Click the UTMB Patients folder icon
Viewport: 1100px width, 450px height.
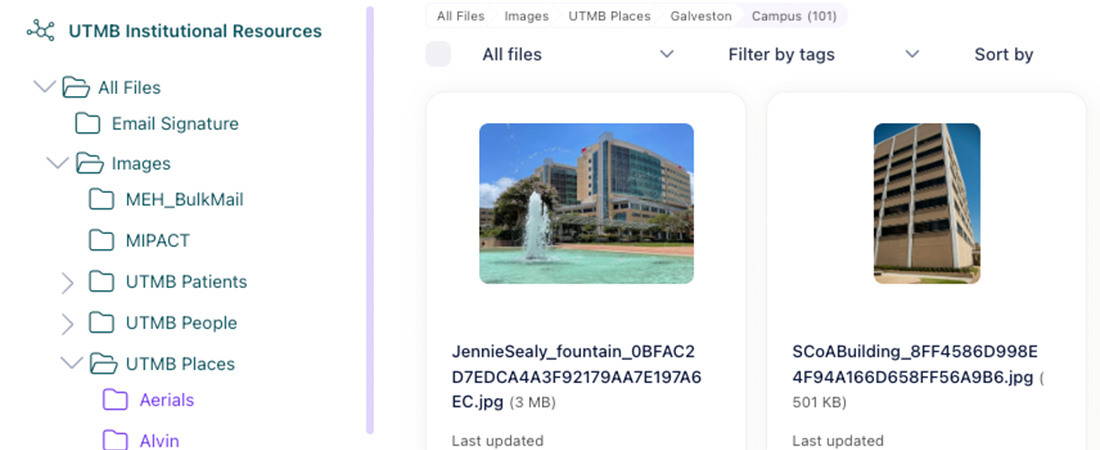pyautogui.click(x=102, y=282)
